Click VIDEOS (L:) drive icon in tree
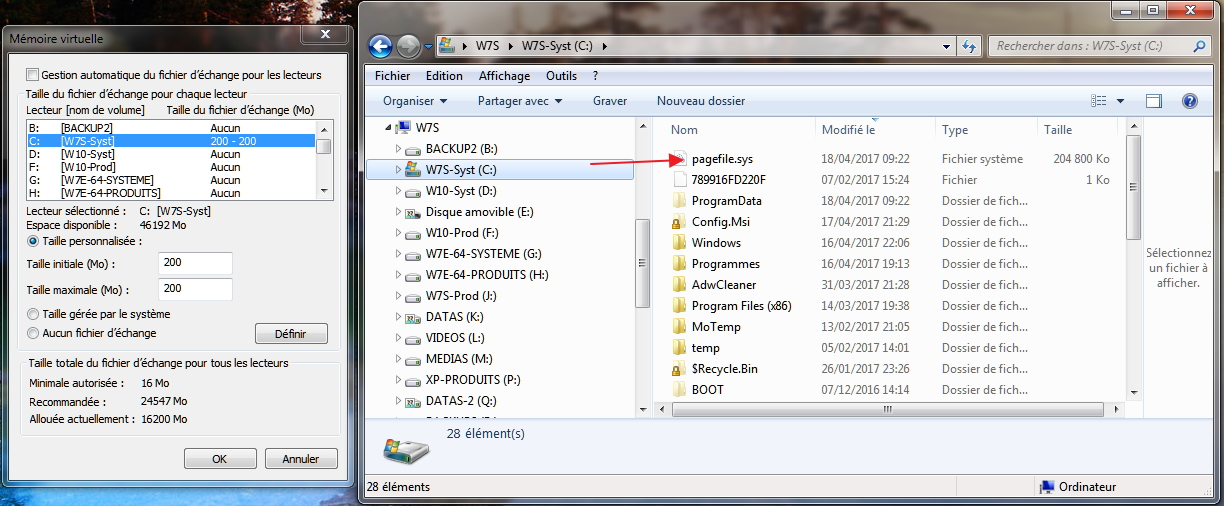This screenshot has width=1224, height=506. click(412, 338)
